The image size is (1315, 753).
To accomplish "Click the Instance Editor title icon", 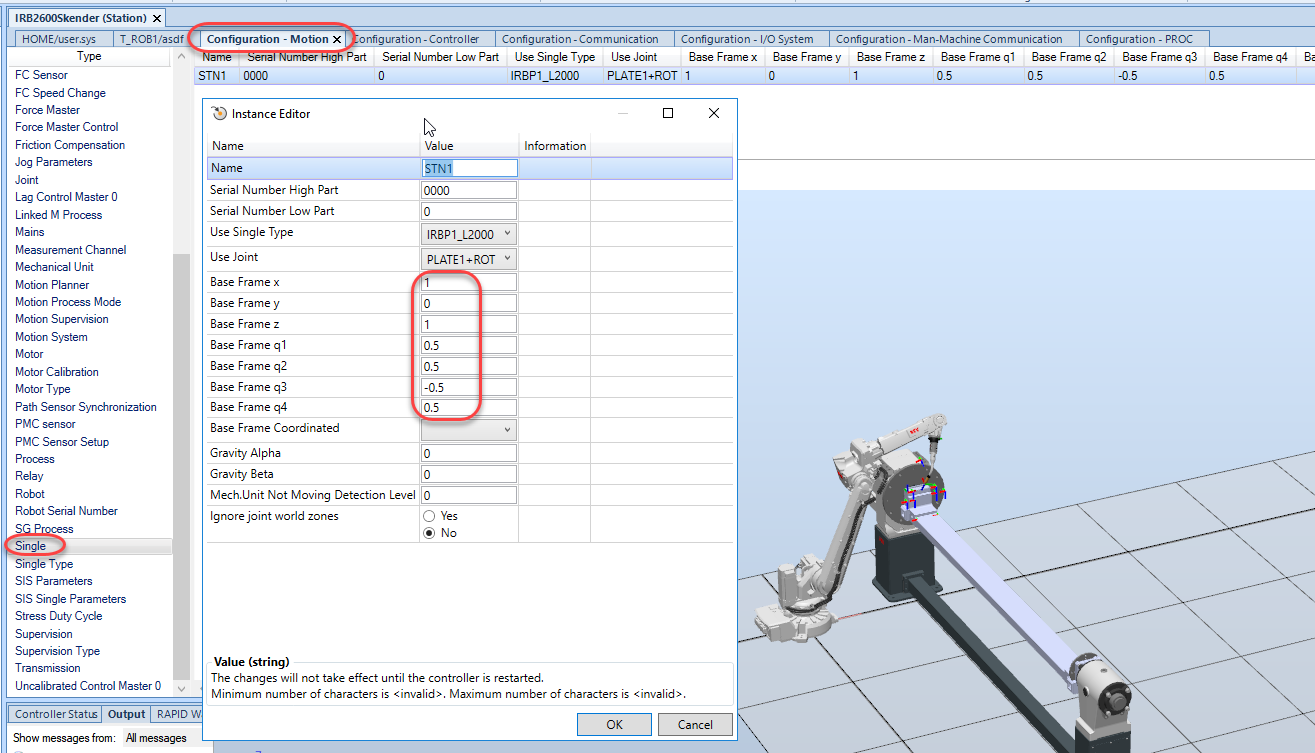I will pyautogui.click(x=219, y=114).
